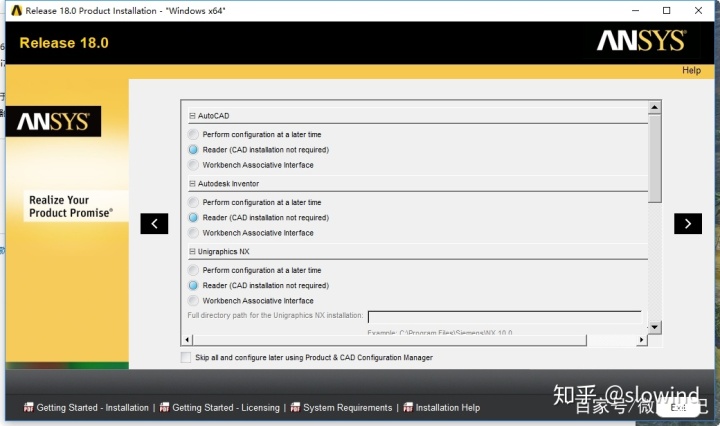Check Skip all and configure later checkbox
This screenshot has width=720, height=426.
click(186, 358)
